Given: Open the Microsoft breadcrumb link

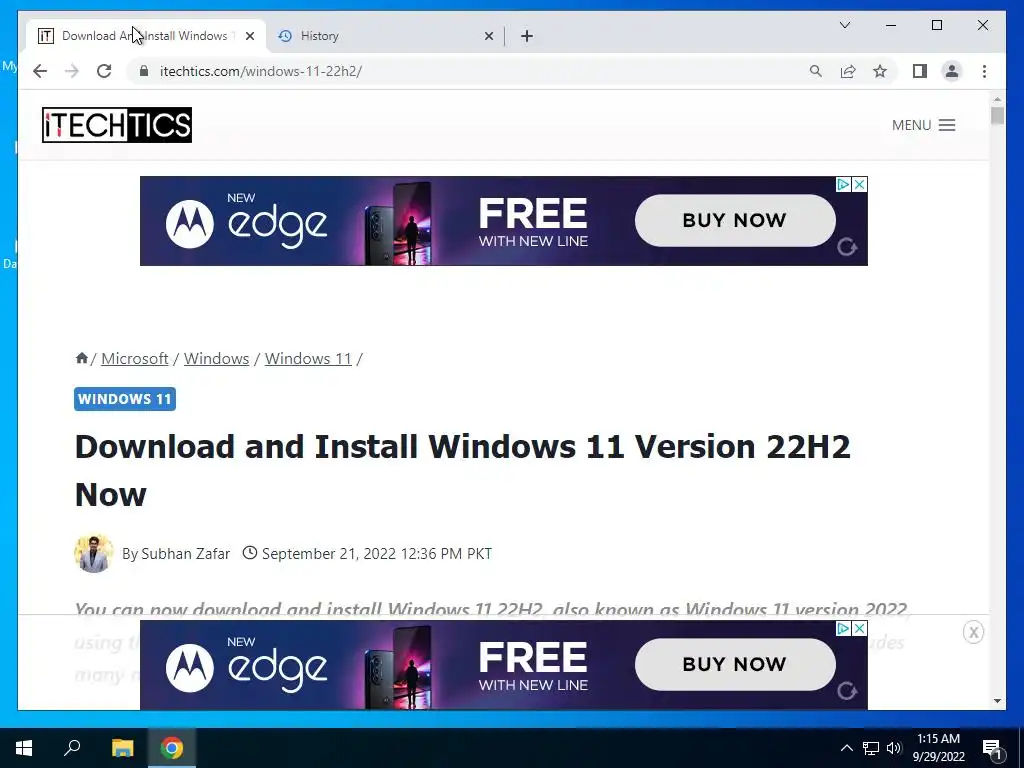Looking at the screenshot, I should point(135,359).
